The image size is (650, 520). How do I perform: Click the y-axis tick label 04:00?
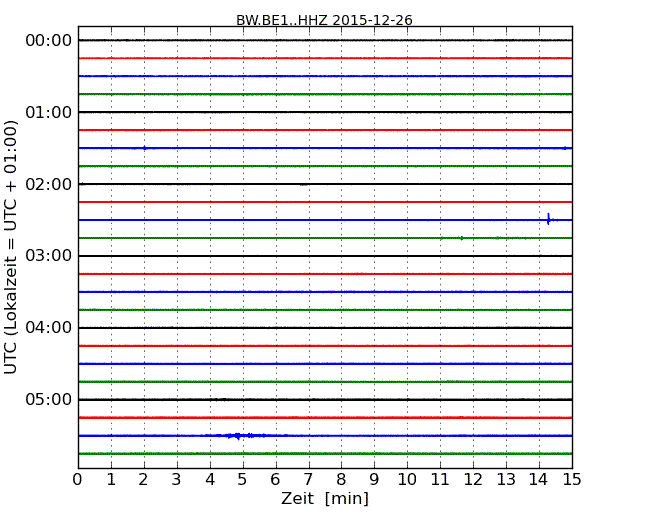pyautogui.click(x=49, y=328)
